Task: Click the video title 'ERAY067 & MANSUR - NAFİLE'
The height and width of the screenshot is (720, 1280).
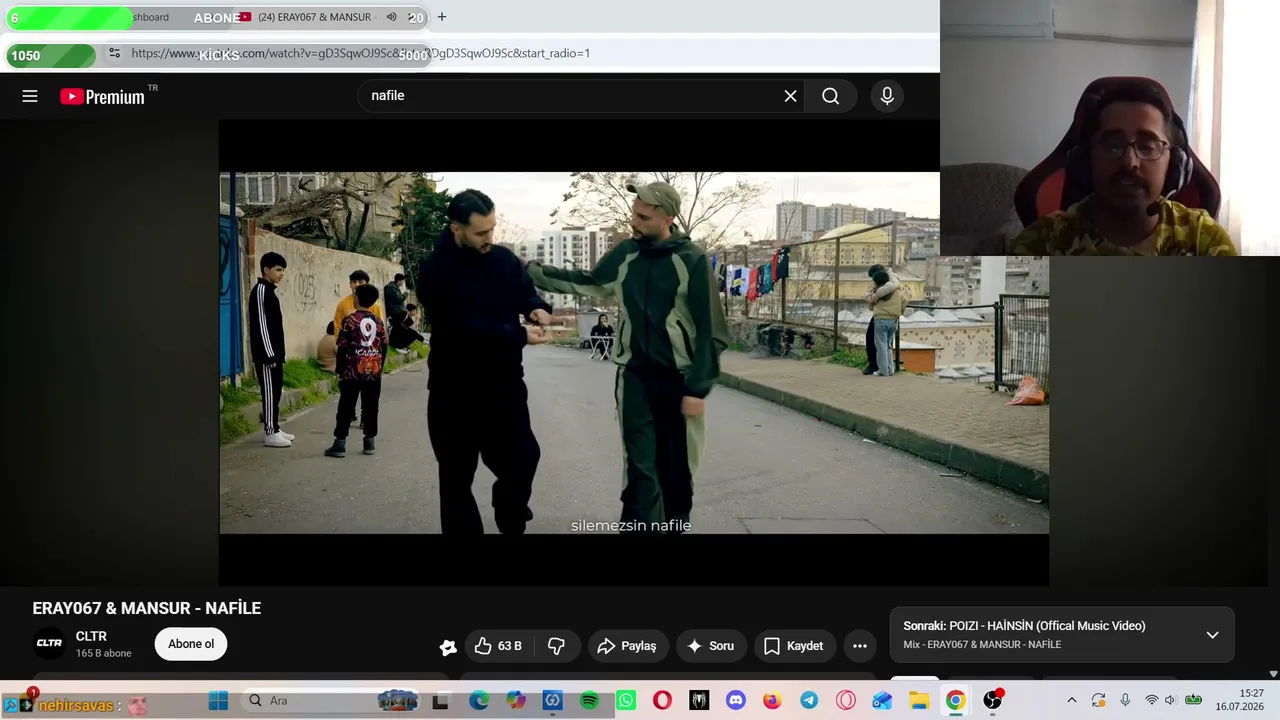Action: pyautogui.click(x=147, y=608)
